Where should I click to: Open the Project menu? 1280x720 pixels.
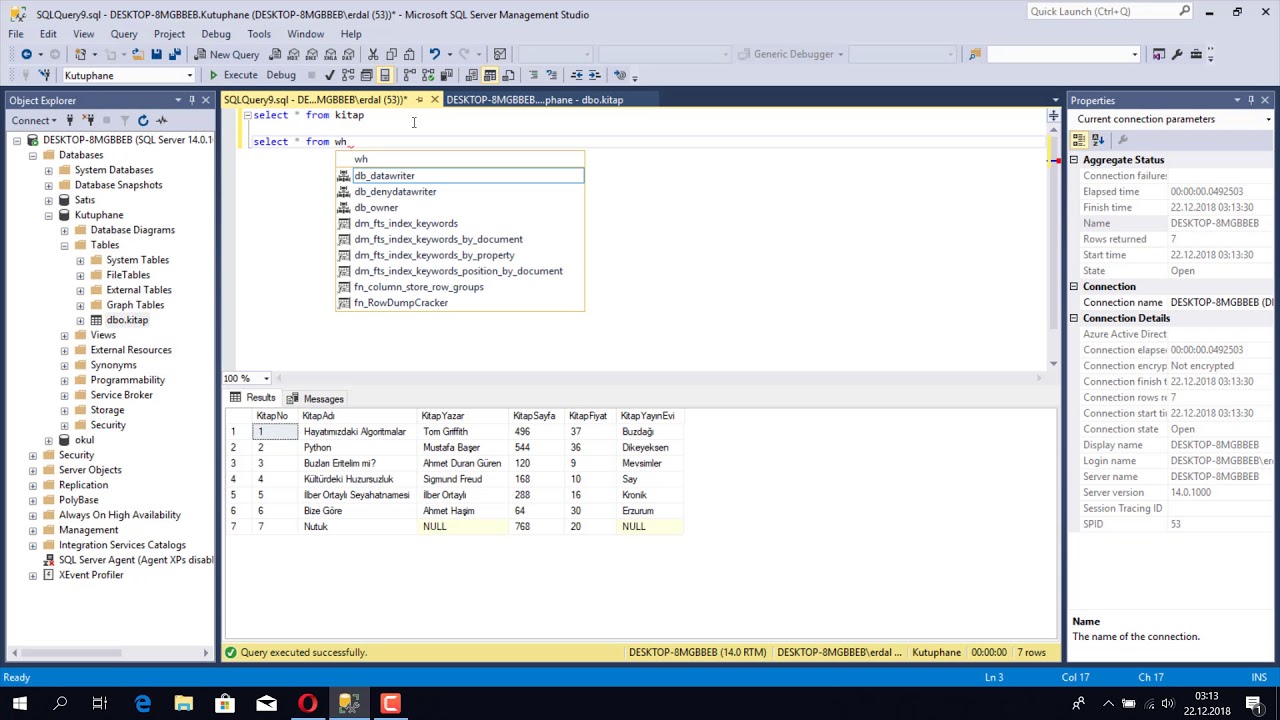pyautogui.click(x=169, y=34)
